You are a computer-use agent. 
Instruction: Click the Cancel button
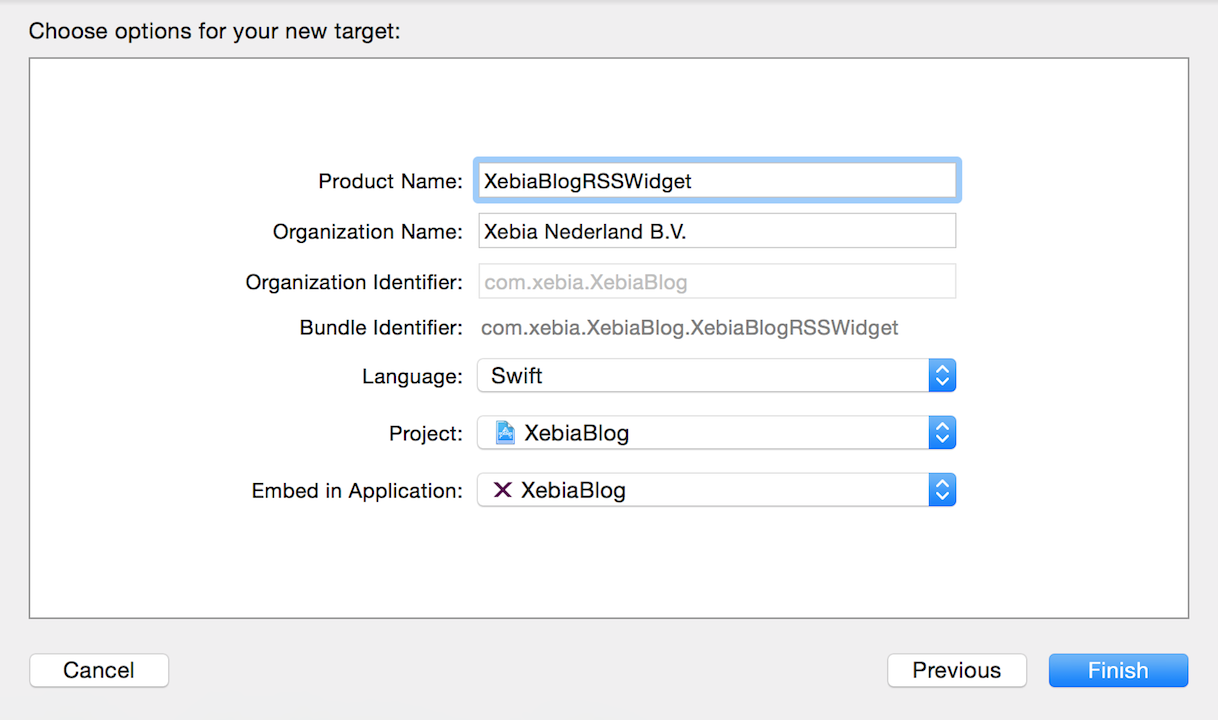pyautogui.click(x=99, y=670)
